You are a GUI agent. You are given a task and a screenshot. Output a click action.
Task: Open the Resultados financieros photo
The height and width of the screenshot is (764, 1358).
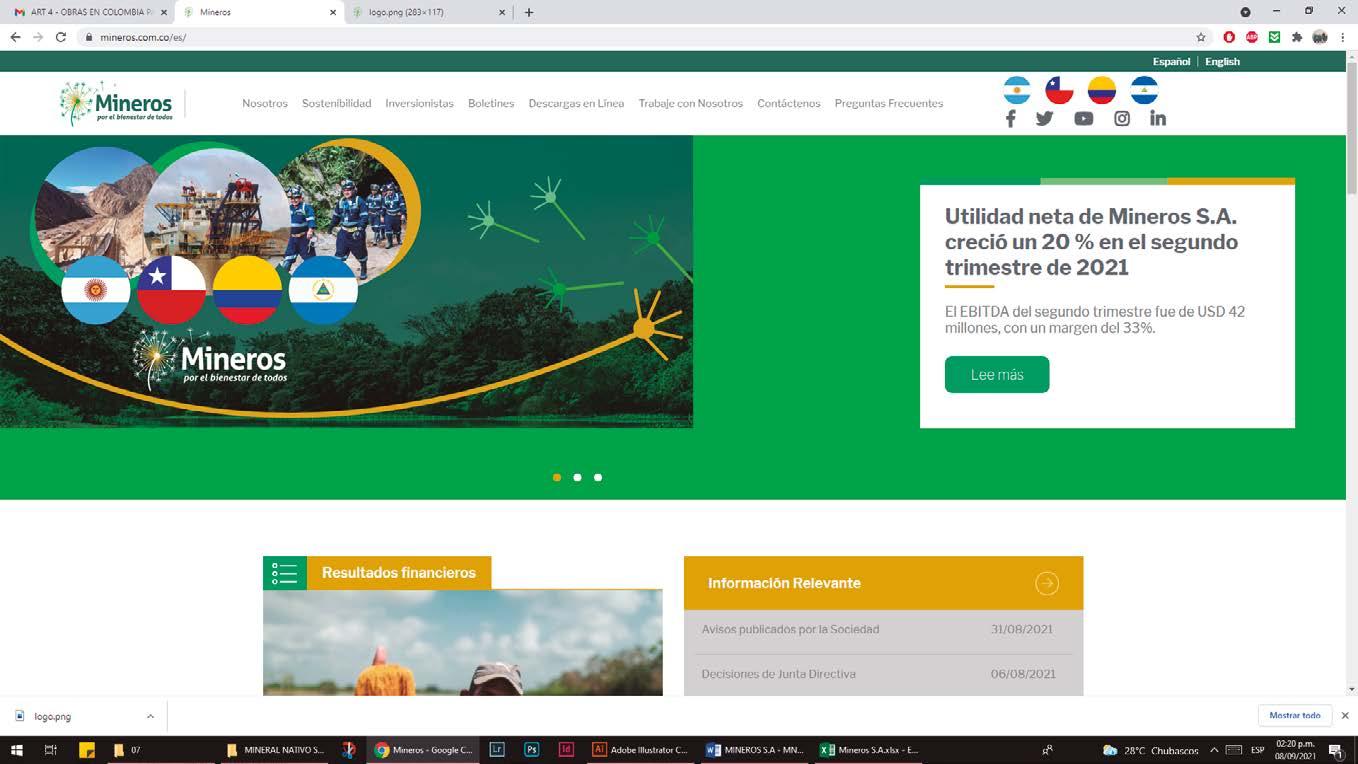pyautogui.click(x=463, y=642)
